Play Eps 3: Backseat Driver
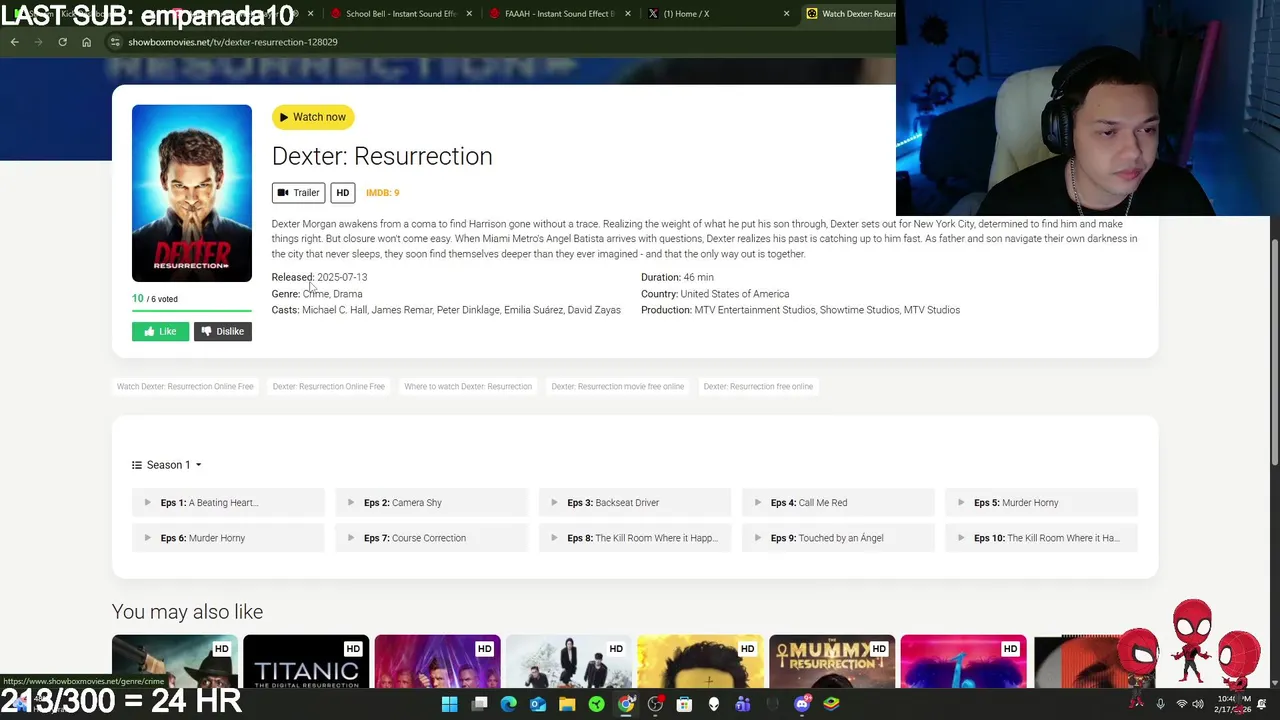 (x=635, y=503)
